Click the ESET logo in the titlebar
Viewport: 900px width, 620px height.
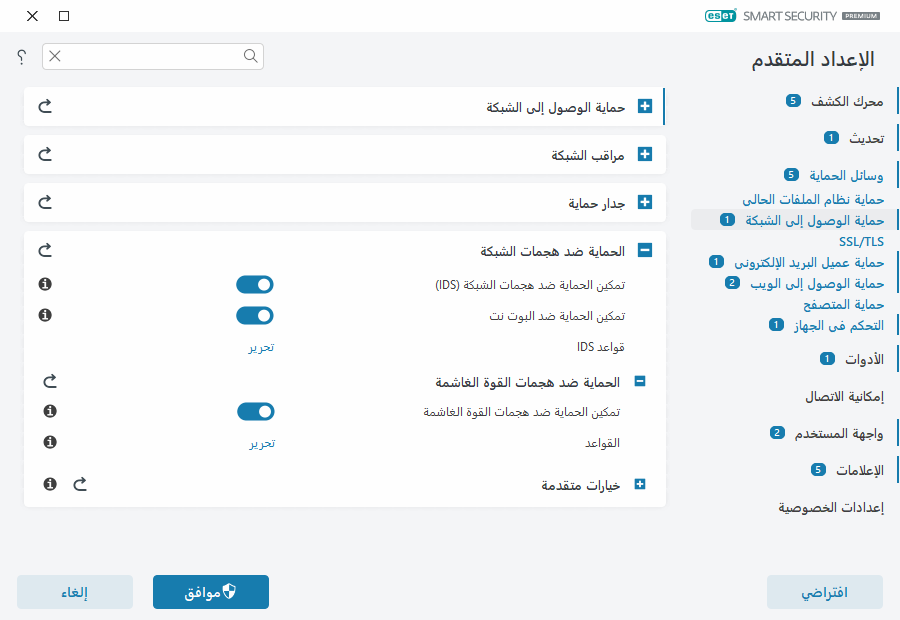point(716,16)
